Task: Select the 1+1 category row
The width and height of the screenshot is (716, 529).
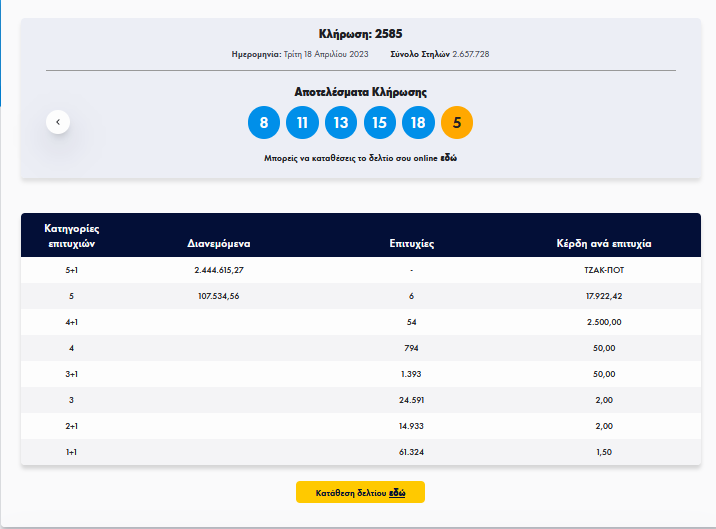Action: point(361,452)
